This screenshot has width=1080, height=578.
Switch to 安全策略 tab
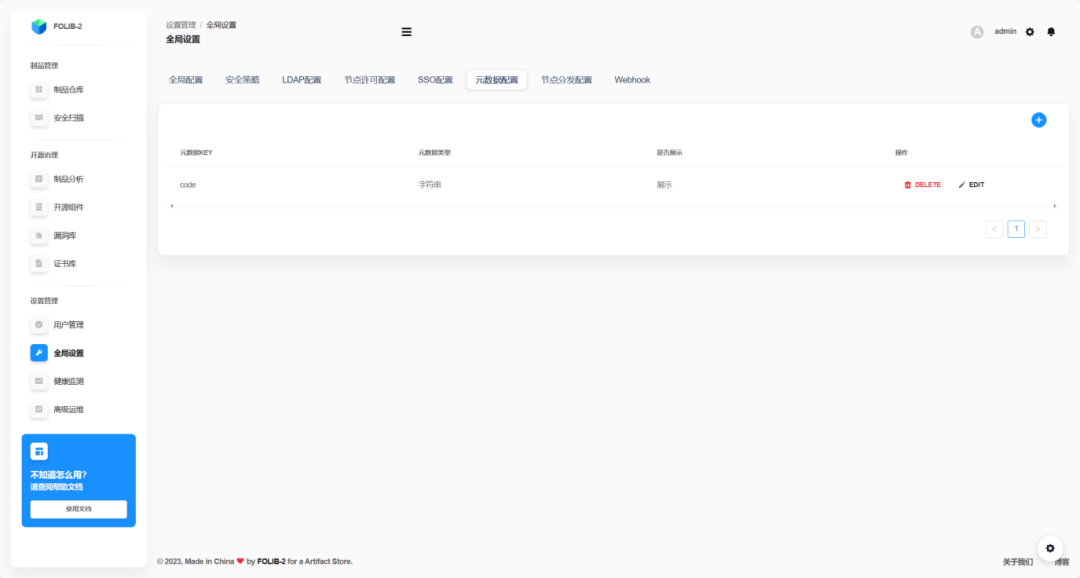point(242,80)
